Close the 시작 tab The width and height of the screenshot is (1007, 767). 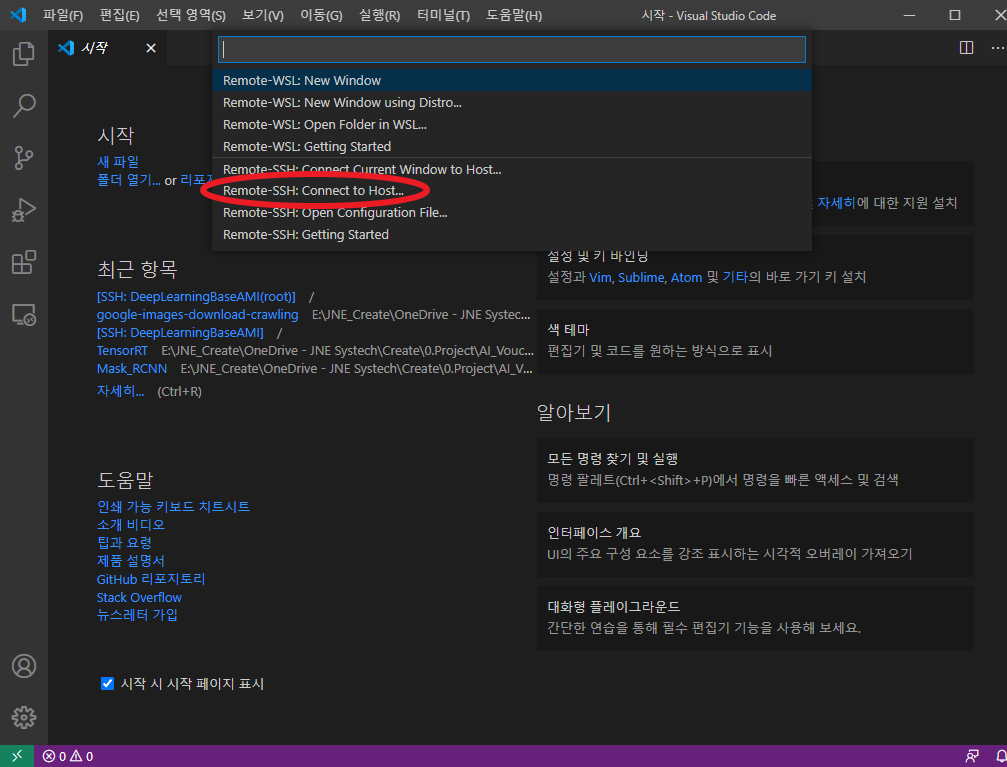coord(151,48)
